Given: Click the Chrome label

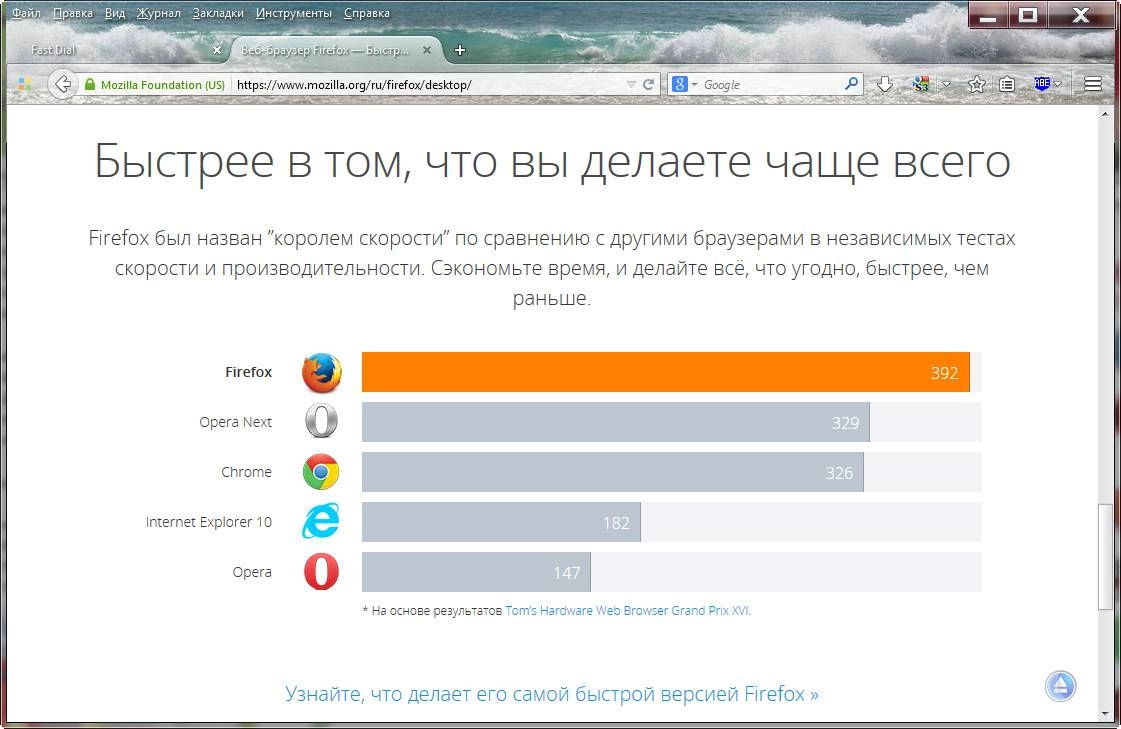Looking at the screenshot, I should coord(246,472).
